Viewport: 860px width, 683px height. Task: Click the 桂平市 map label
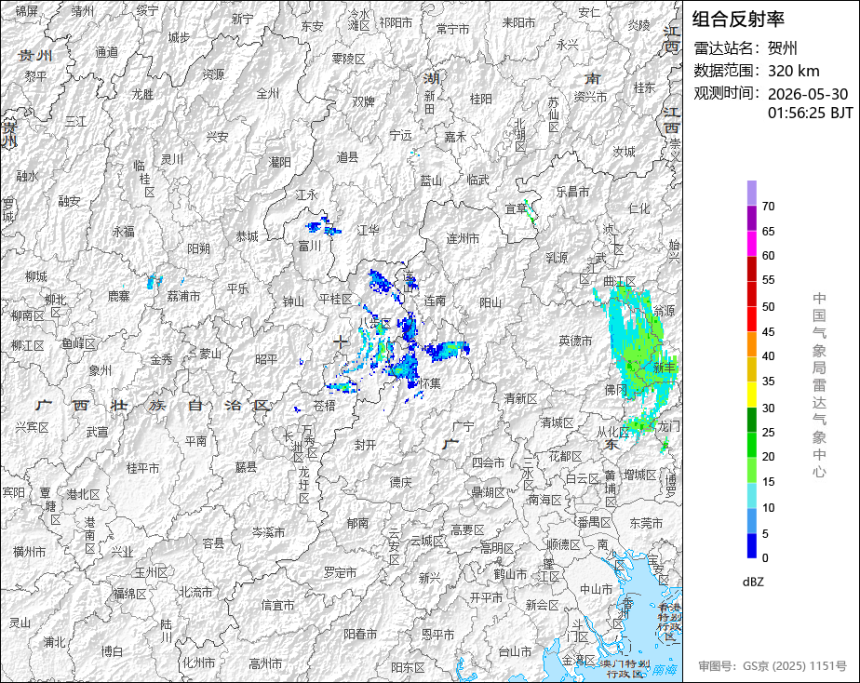point(143,468)
